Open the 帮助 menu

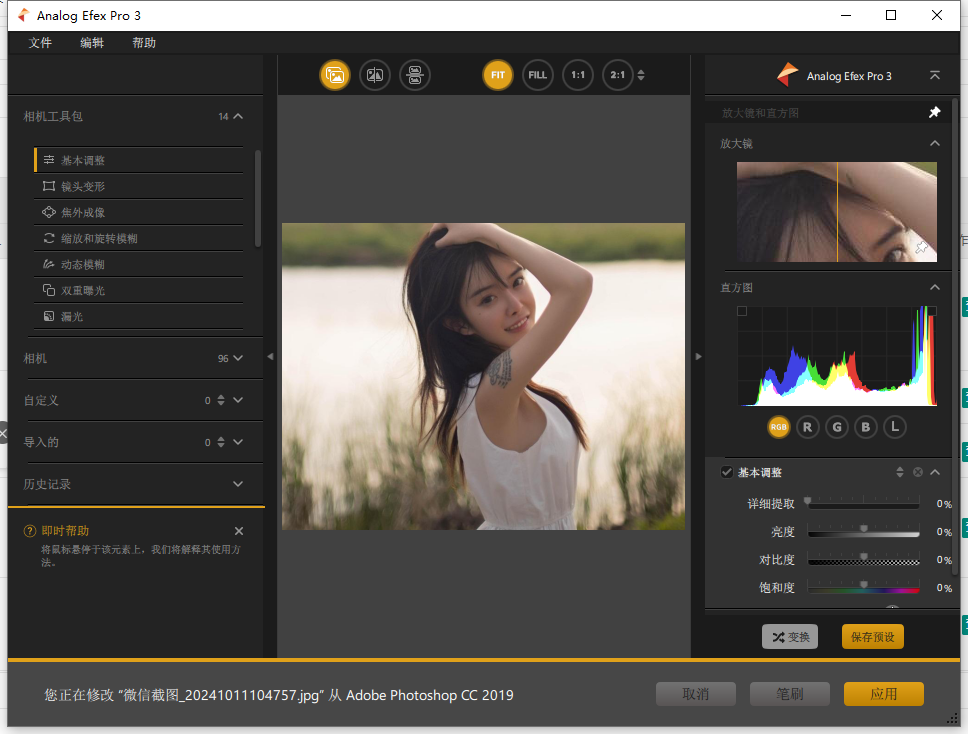(144, 43)
